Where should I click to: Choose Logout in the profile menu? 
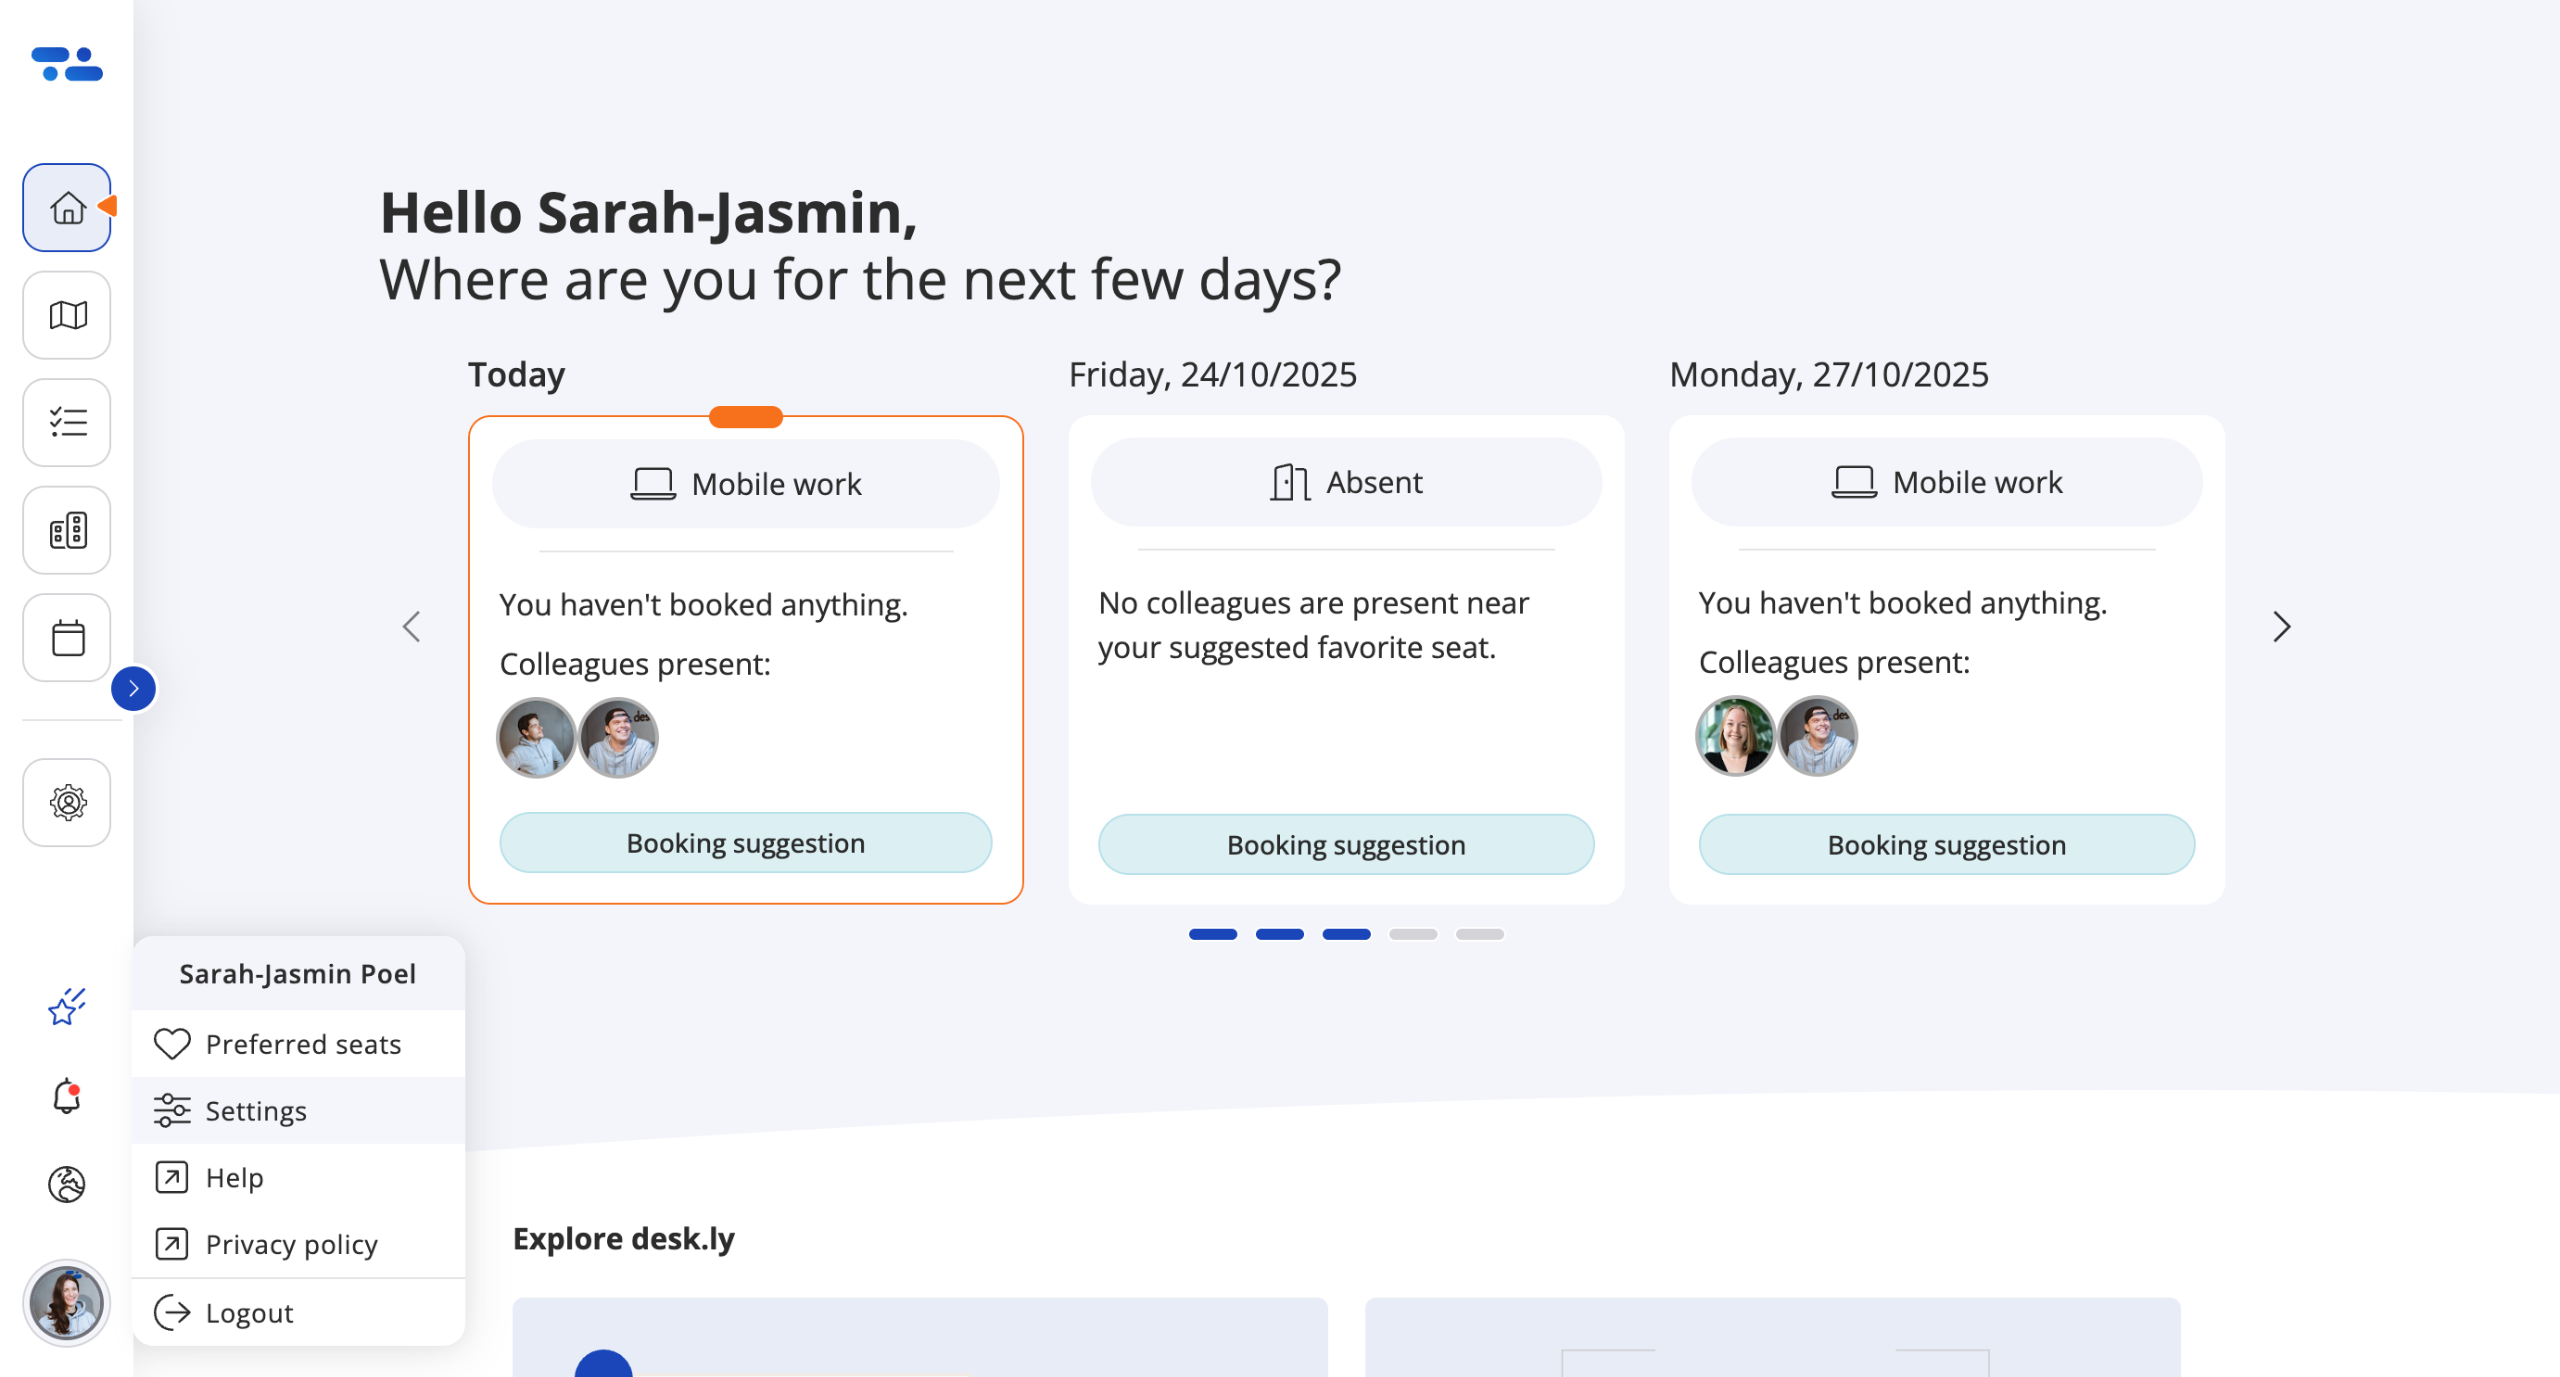[249, 1313]
